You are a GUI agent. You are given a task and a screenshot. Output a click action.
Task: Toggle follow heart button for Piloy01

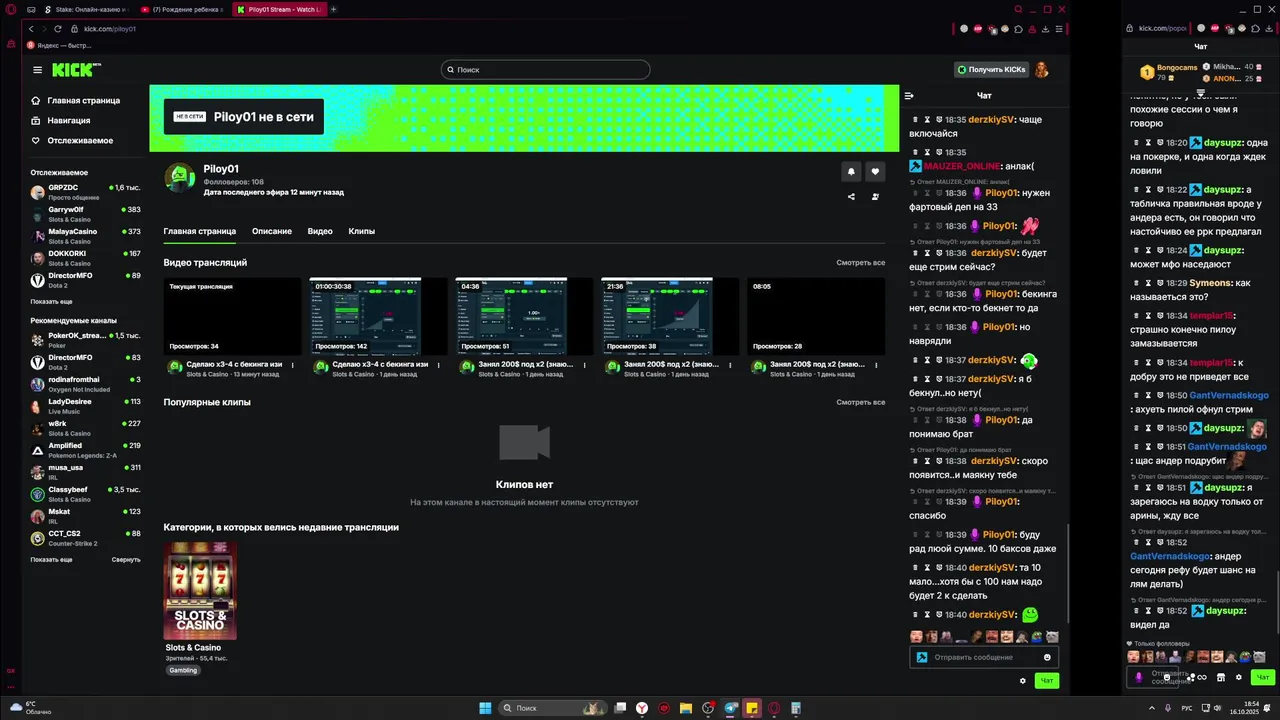(875, 172)
